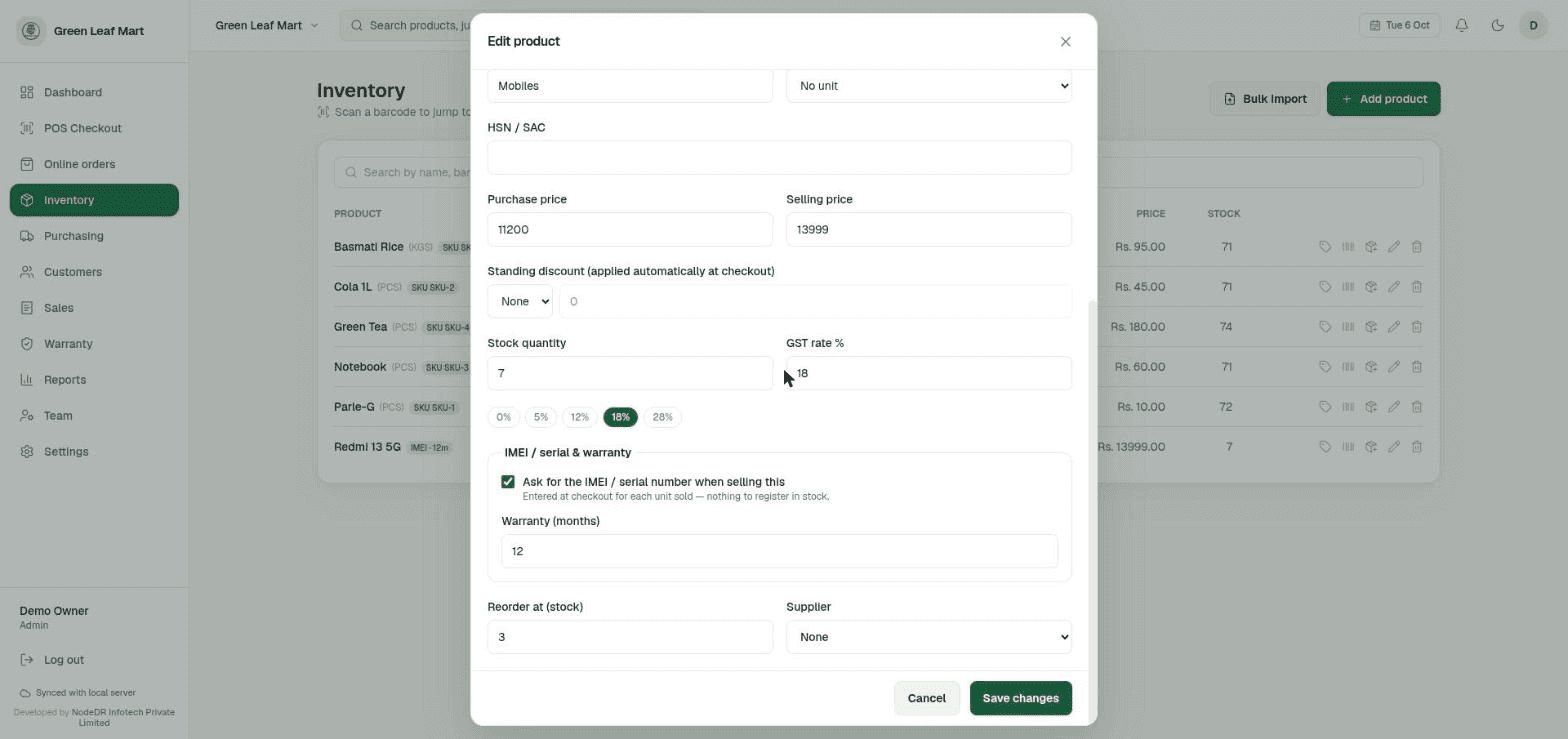Select the 18% GST rate chip
This screenshot has height=739, width=1568.
pyautogui.click(x=620, y=417)
